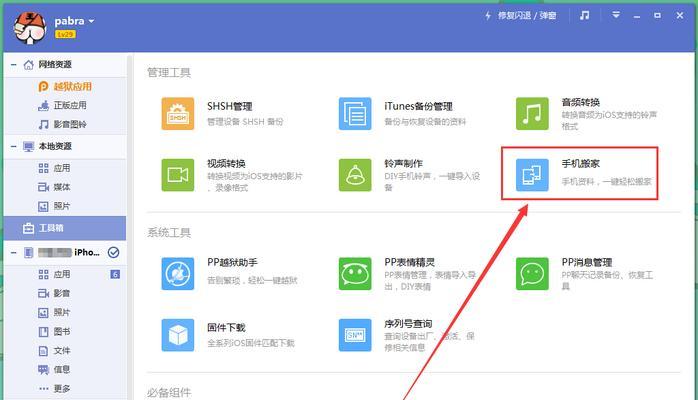
Task: Click the PP消息管理 title text
Action: (587, 263)
